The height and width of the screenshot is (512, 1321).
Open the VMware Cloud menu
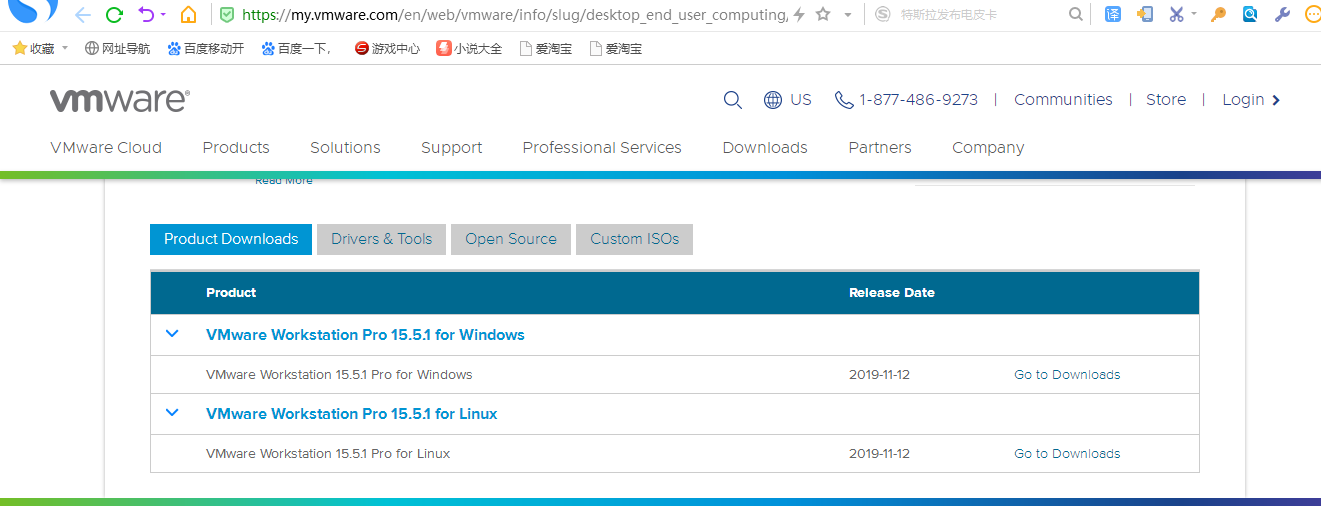click(106, 148)
